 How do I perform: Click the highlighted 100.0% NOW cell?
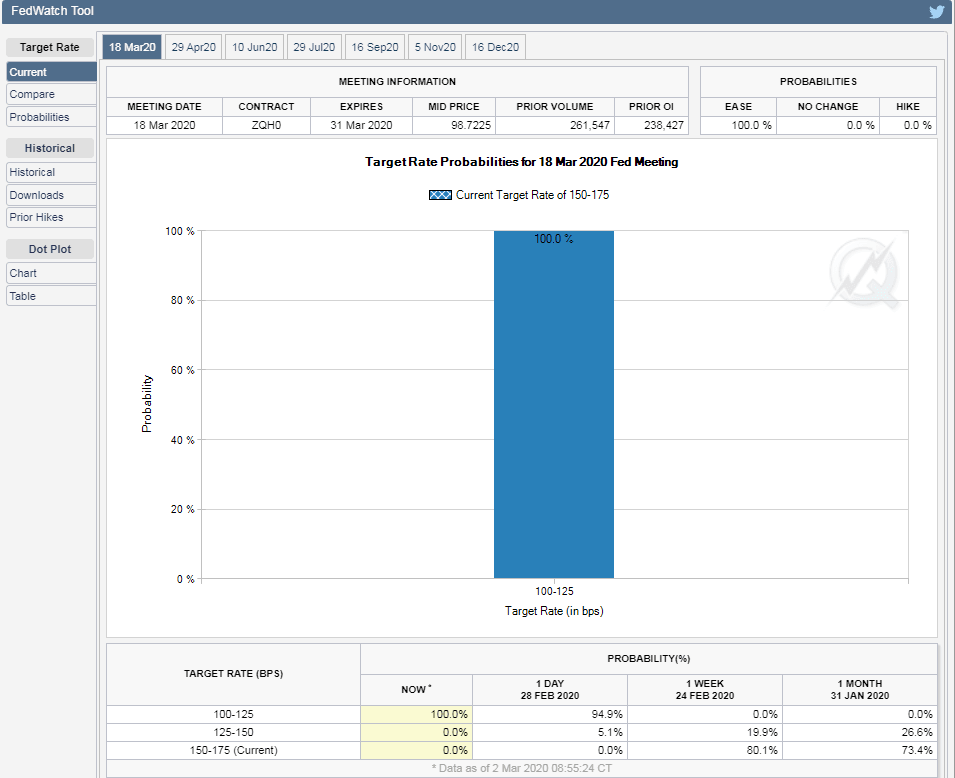[x=416, y=714]
